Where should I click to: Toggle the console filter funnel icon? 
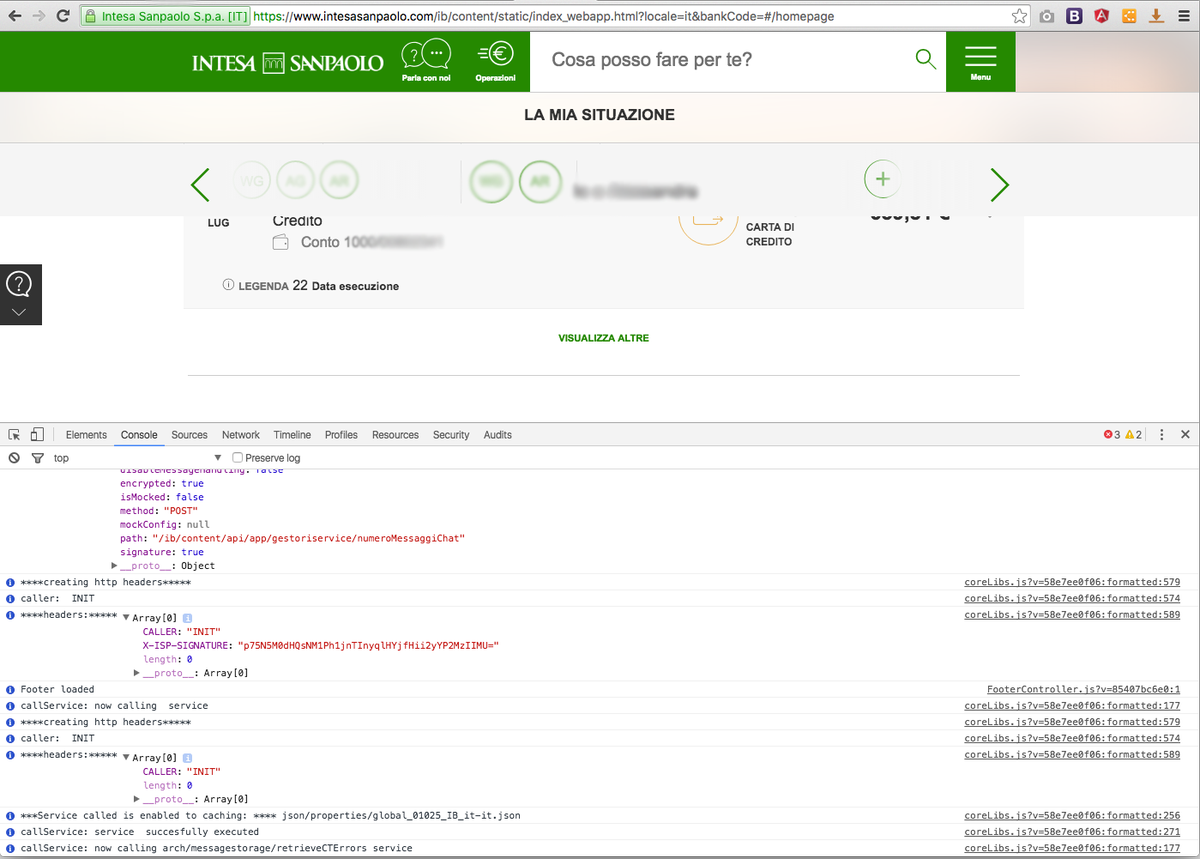coord(37,458)
